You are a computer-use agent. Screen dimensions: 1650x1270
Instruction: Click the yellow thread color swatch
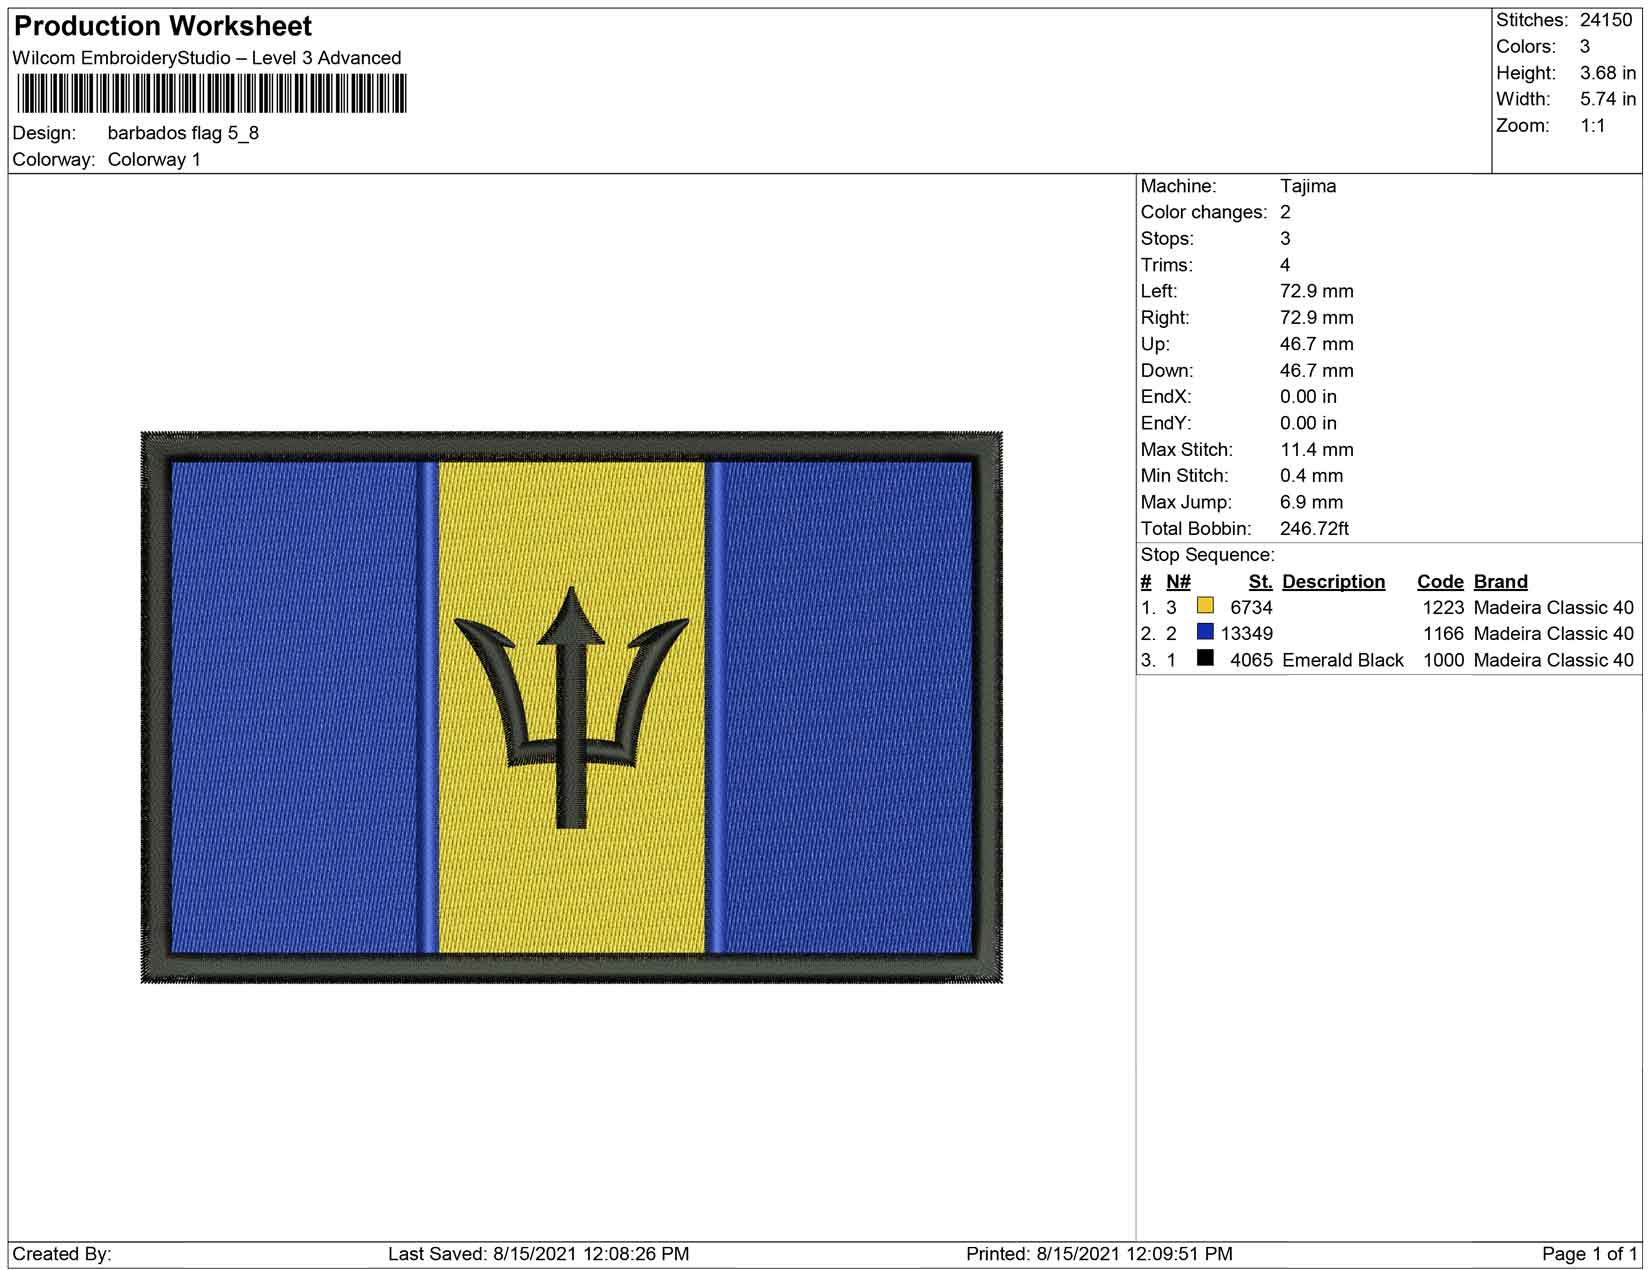pos(1205,606)
